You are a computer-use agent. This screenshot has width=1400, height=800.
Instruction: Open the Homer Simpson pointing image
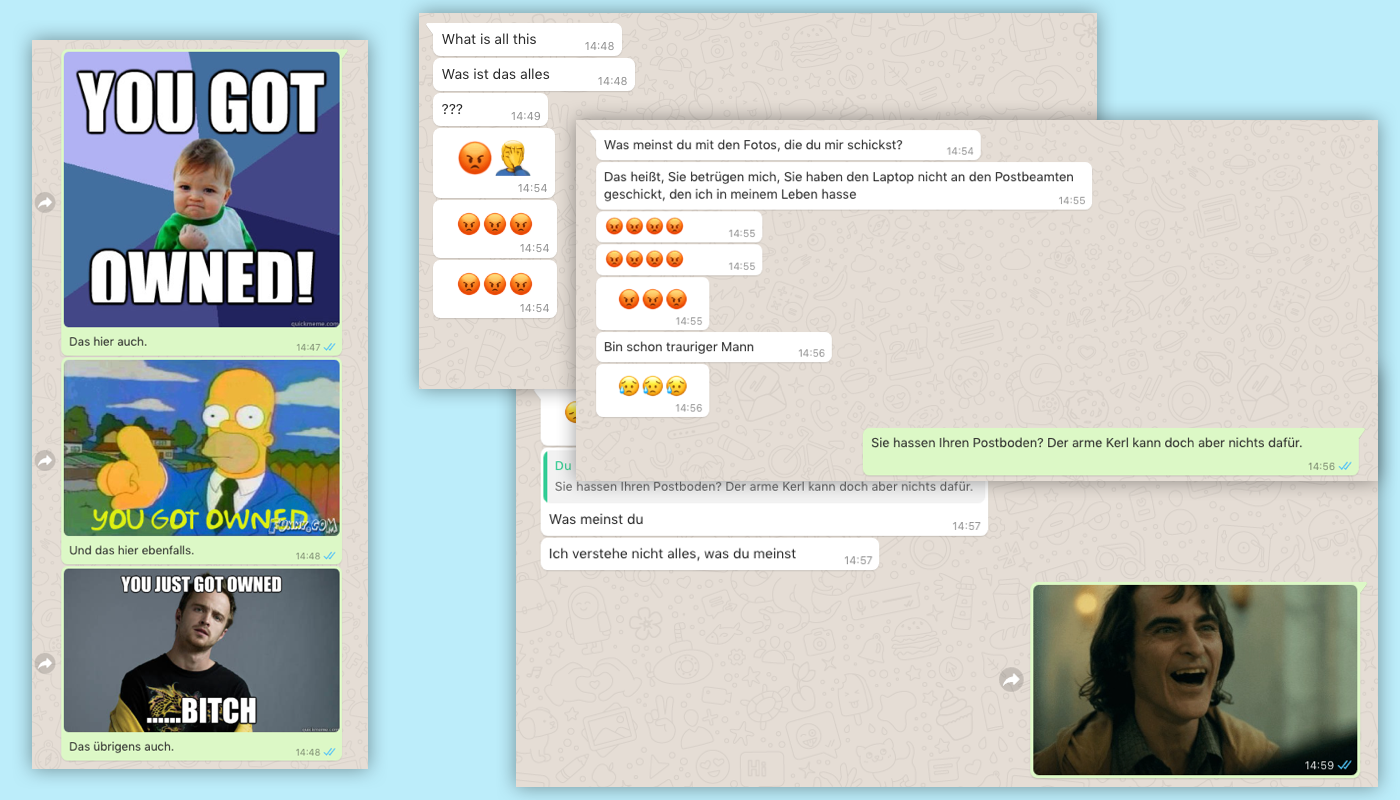click(202, 448)
